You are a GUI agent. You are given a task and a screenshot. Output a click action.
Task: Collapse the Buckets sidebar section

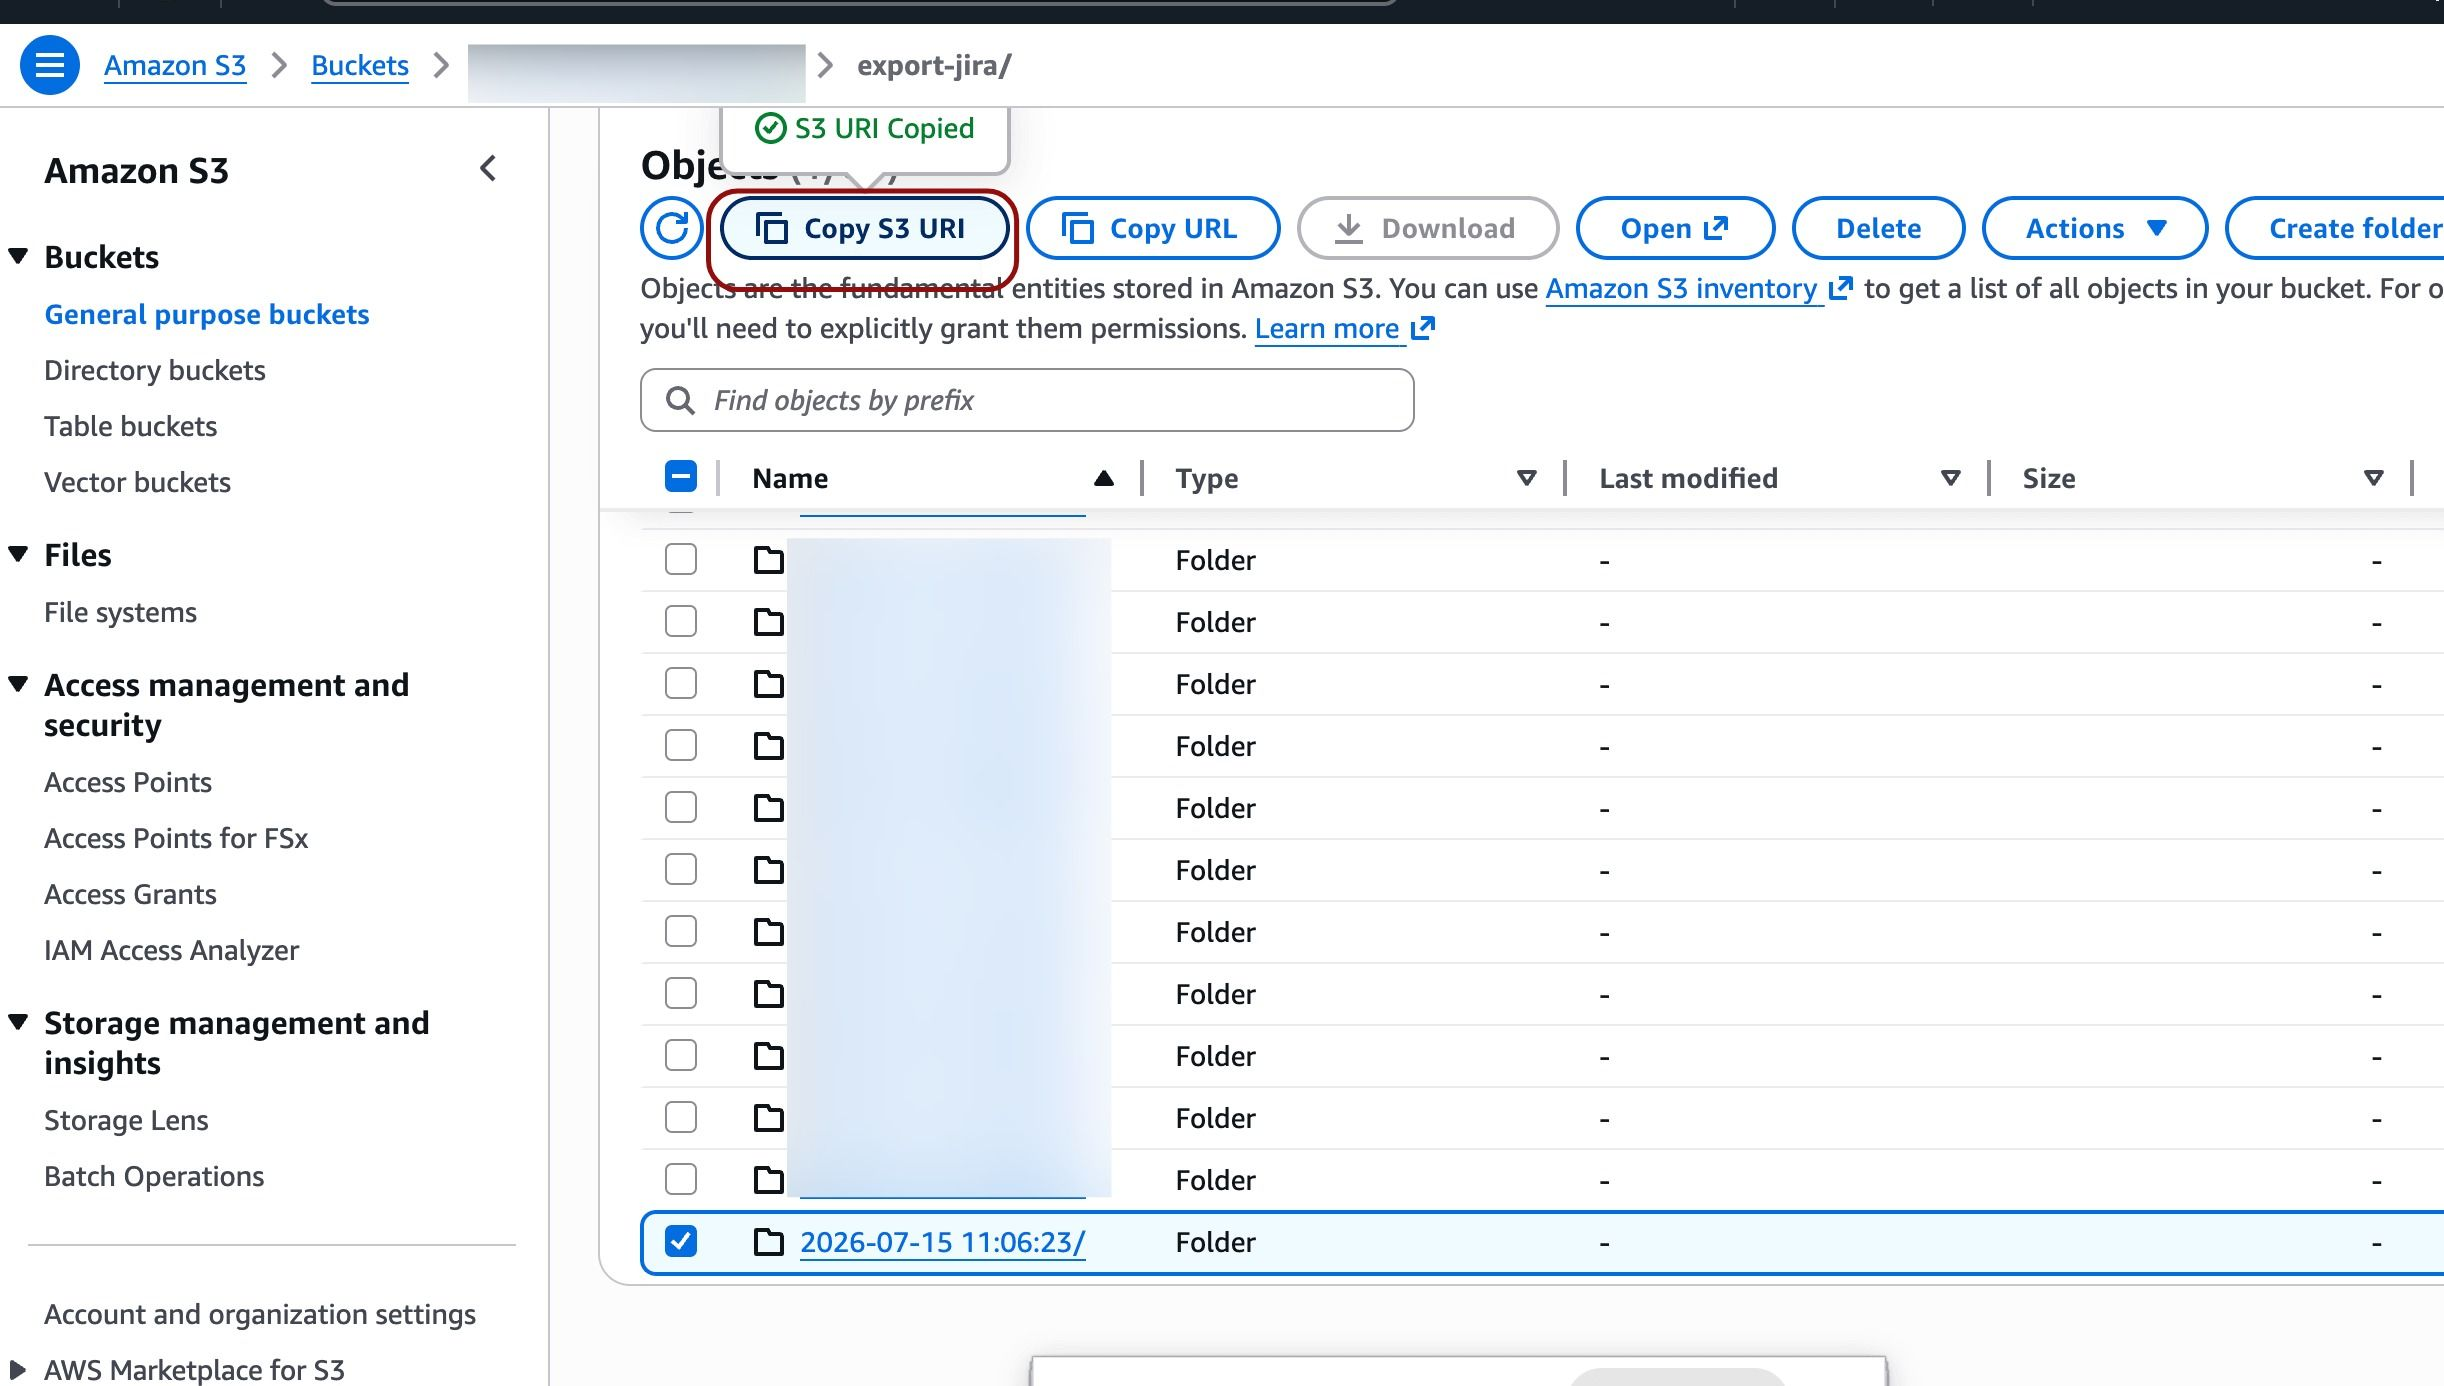coord(18,256)
